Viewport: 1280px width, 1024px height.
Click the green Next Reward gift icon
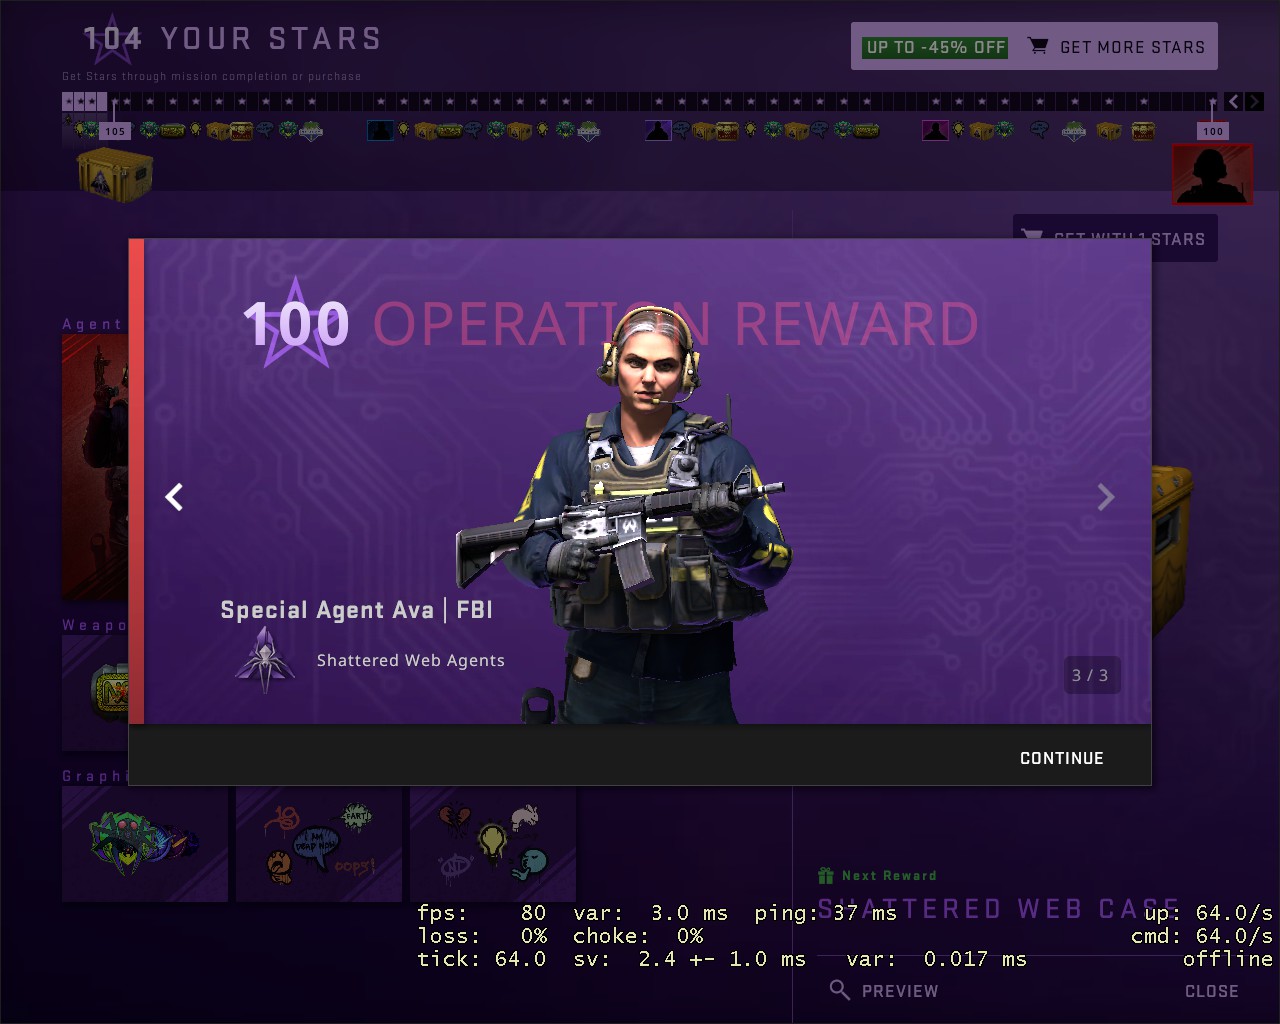(x=825, y=876)
